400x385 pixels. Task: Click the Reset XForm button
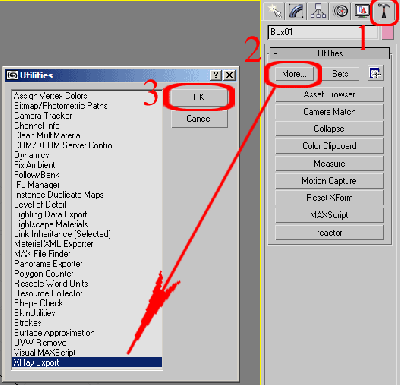tap(329, 198)
